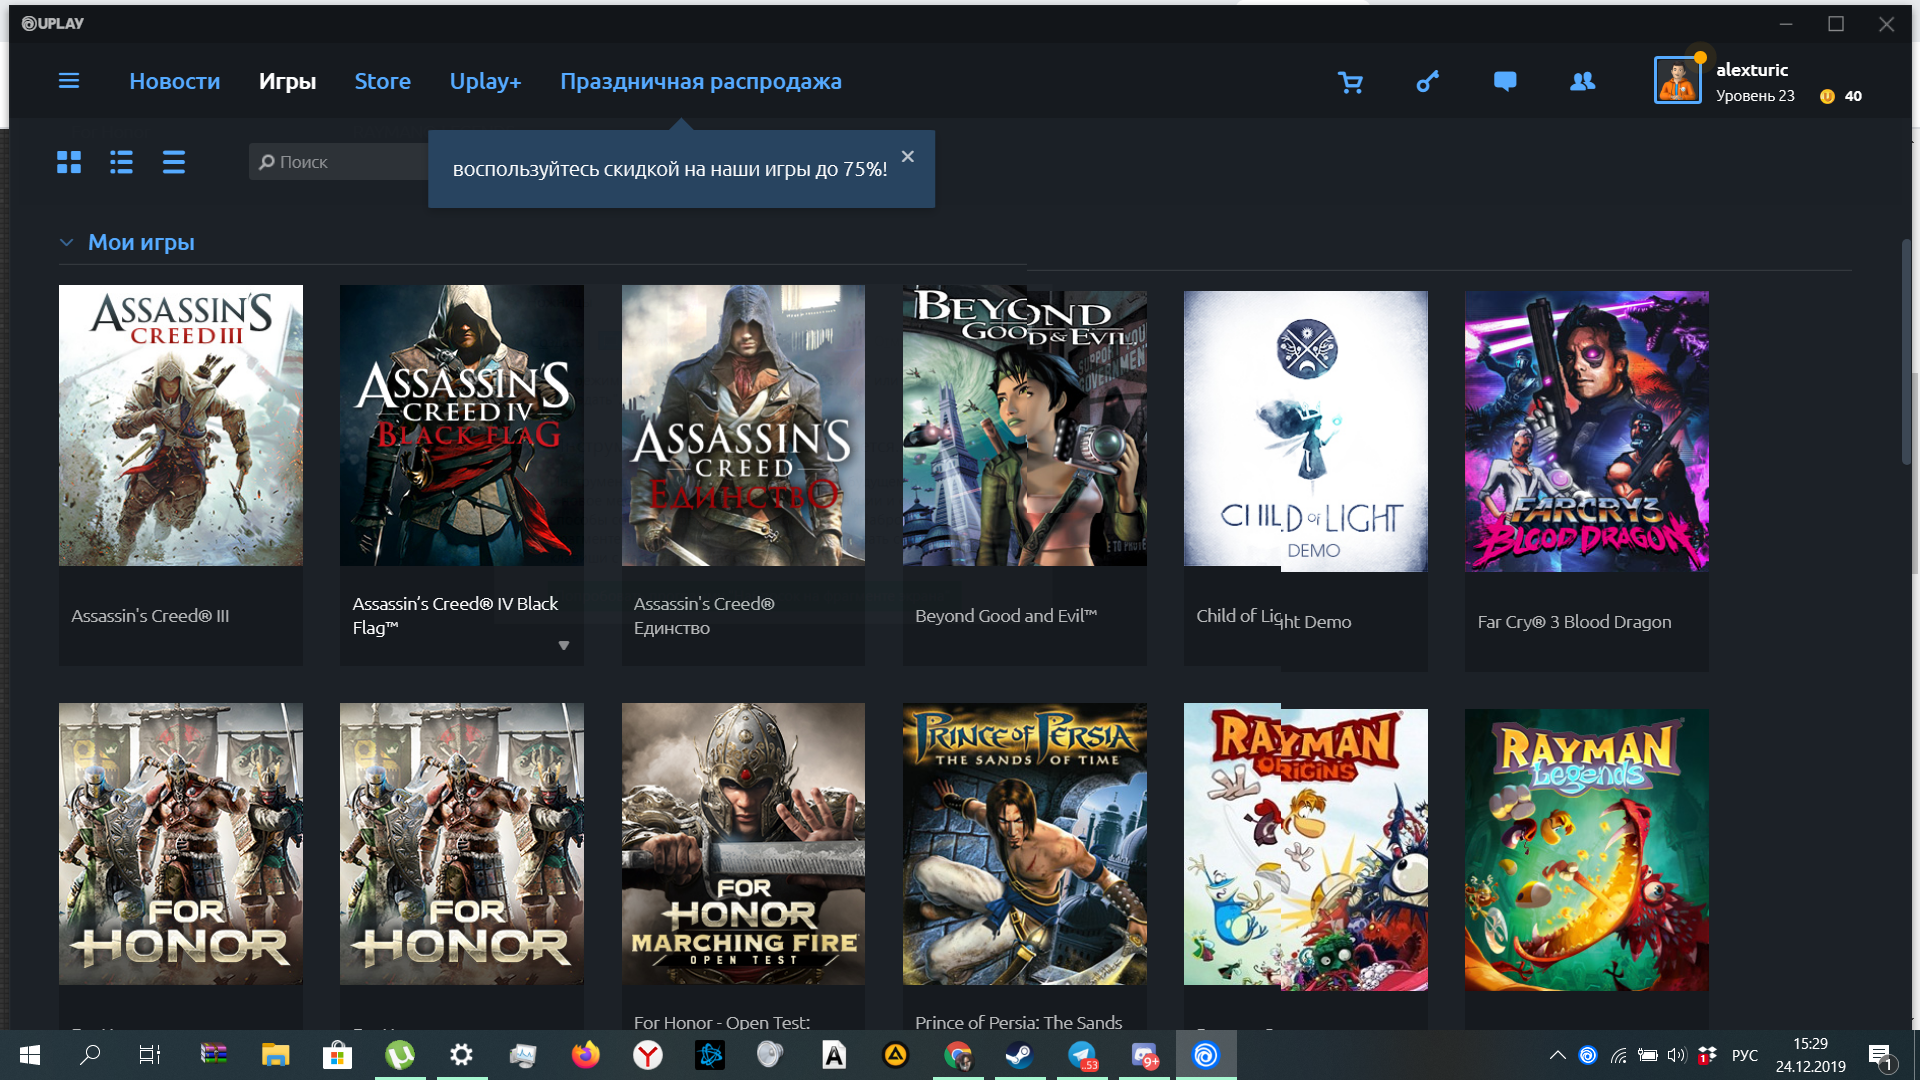This screenshot has width=1920, height=1080.
Task: Open Battle.net from the taskbar
Action: click(710, 1055)
